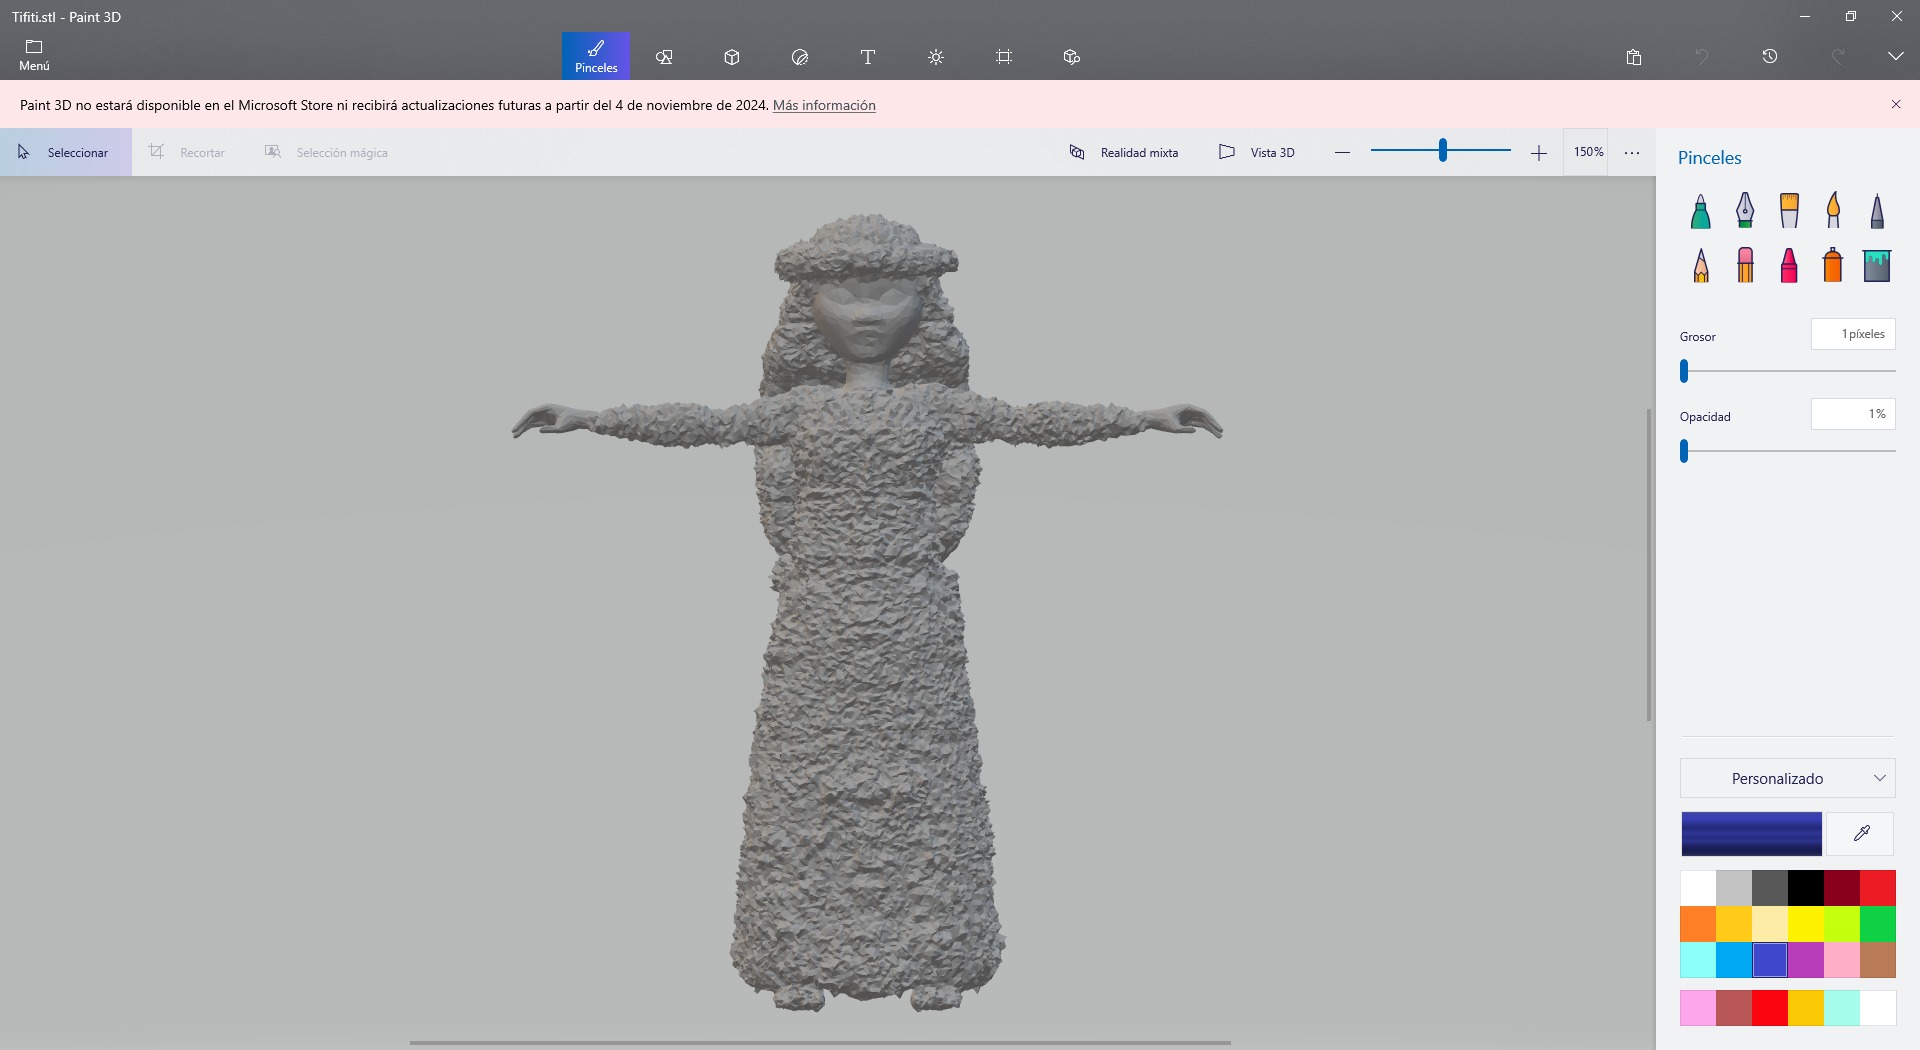Viewport: 1920px width, 1050px height.
Task: Click the zoom in plus button
Action: tap(1539, 152)
